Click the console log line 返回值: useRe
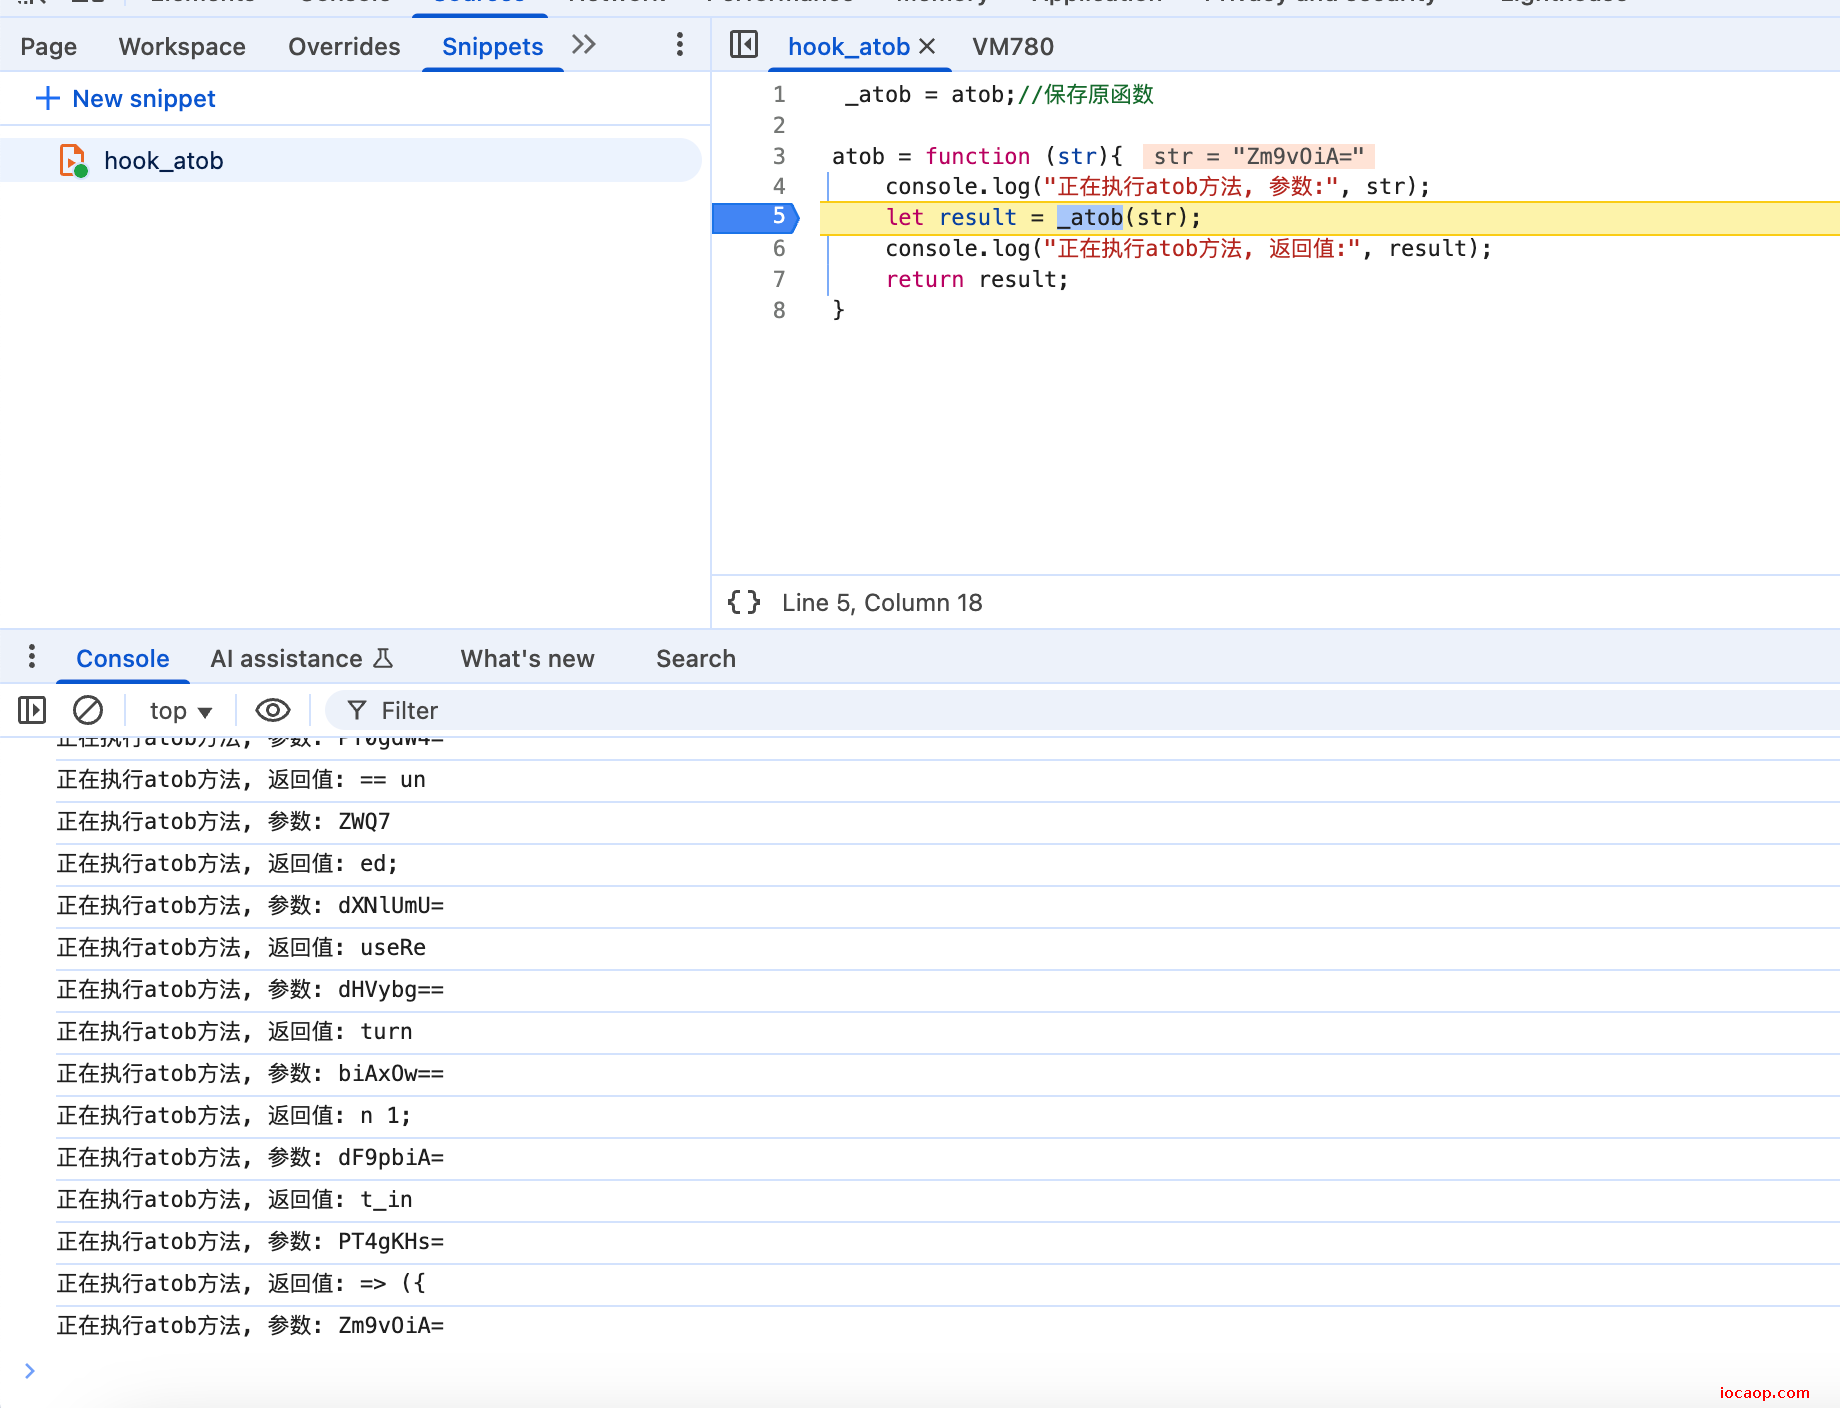Image resolution: width=1840 pixels, height=1408 pixels. (948, 948)
